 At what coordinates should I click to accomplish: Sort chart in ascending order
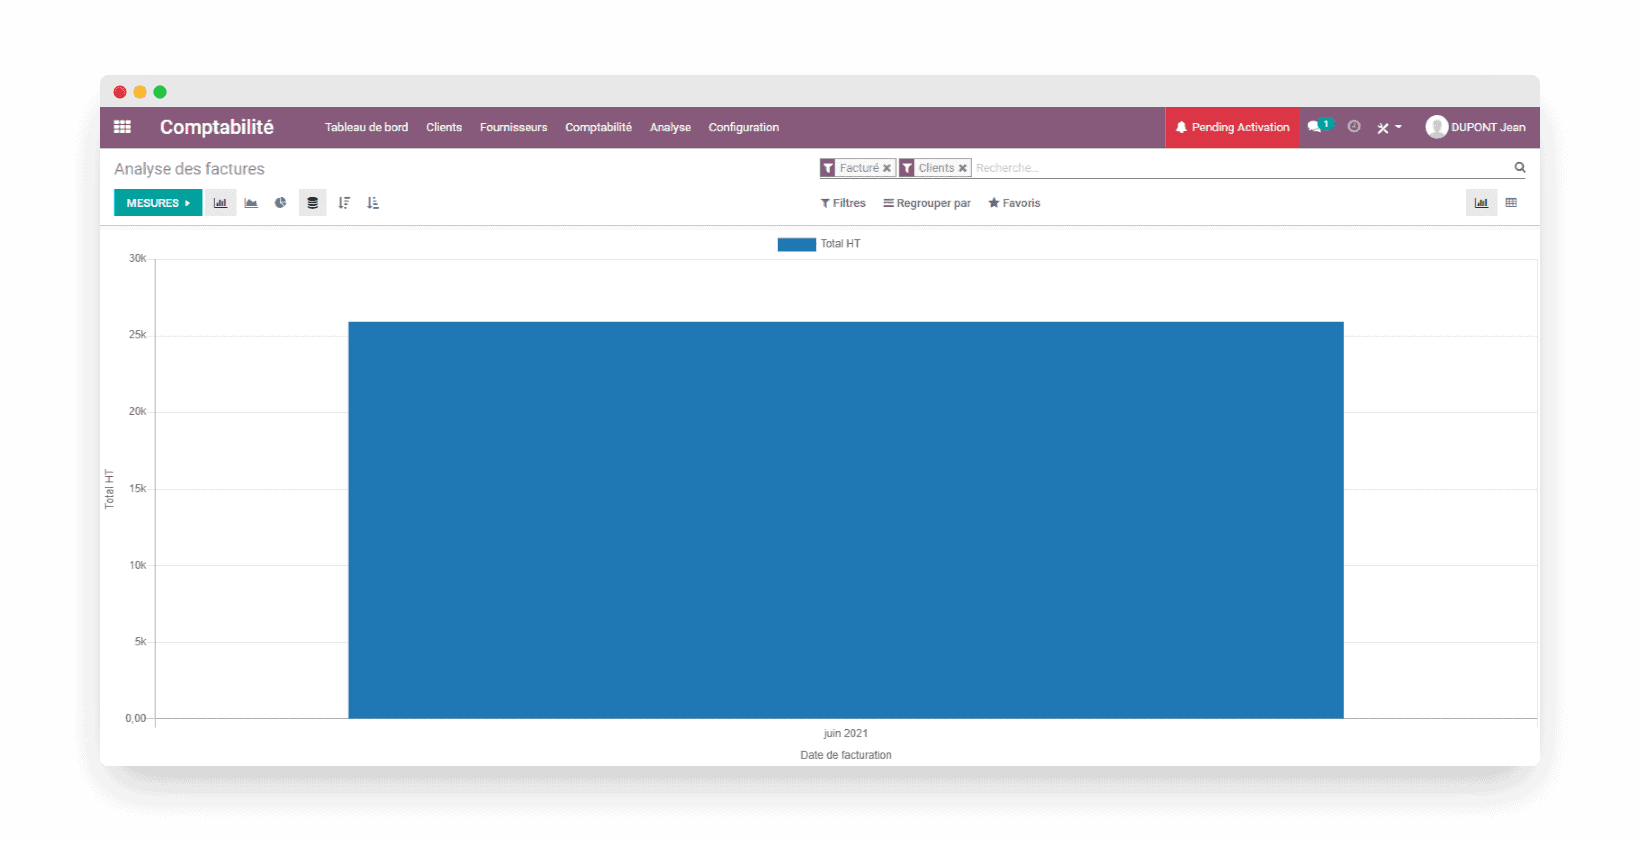(373, 203)
